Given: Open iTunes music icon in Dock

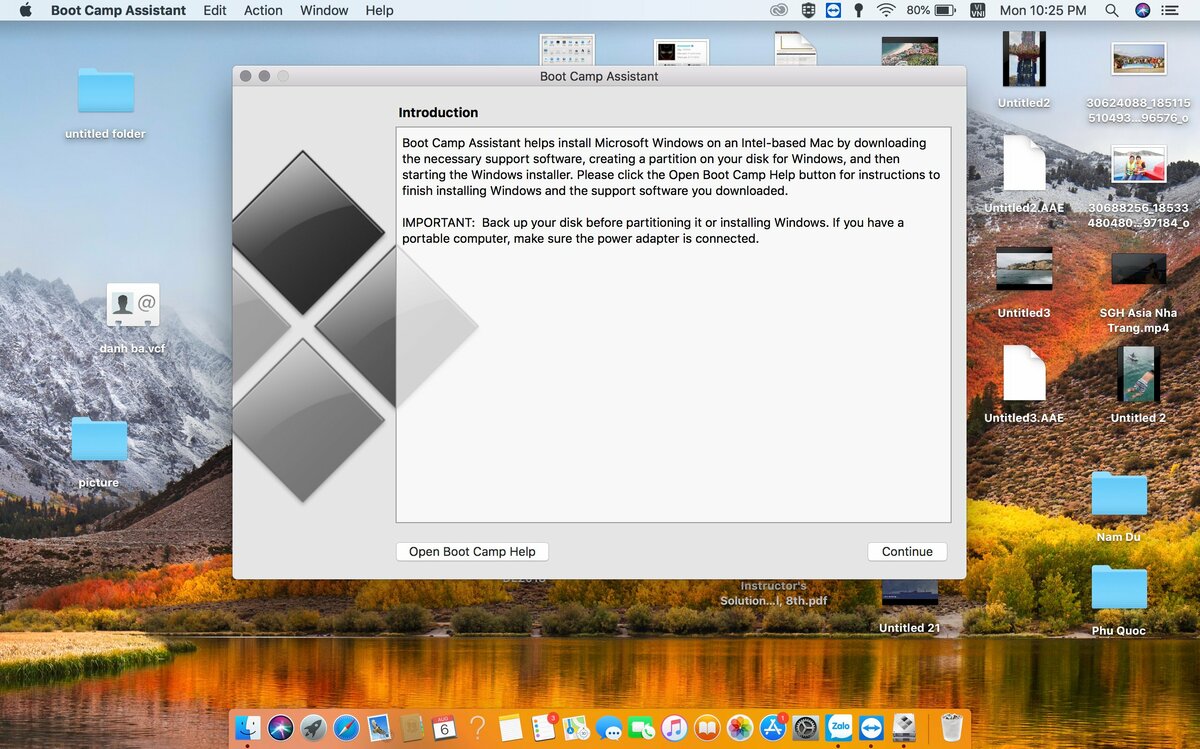Looking at the screenshot, I should (674, 727).
